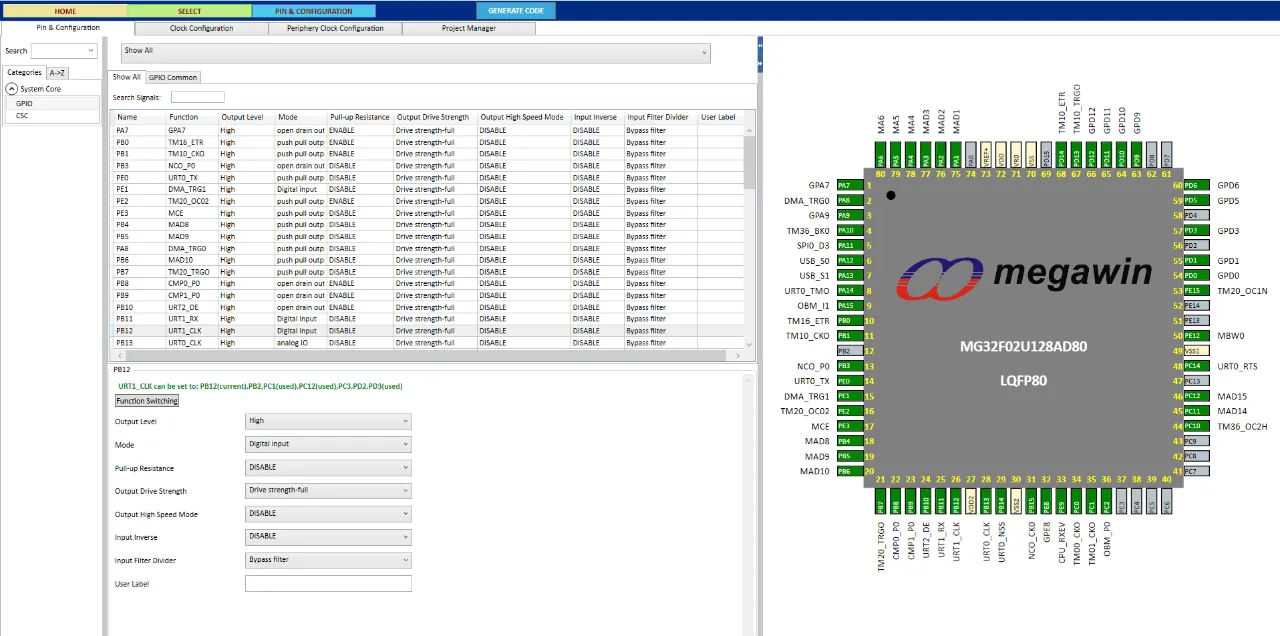Switch to the A->Z sorting tab
This screenshot has height=636, width=1280.
pos(58,72)
